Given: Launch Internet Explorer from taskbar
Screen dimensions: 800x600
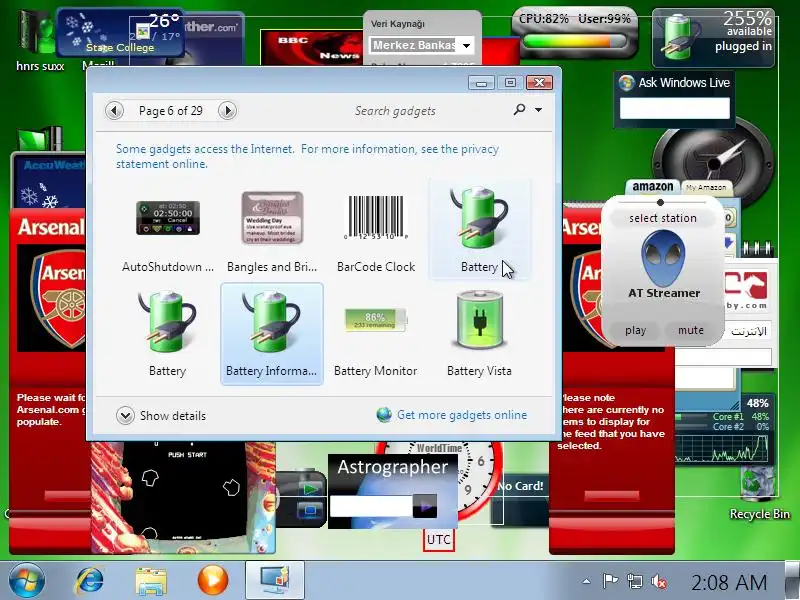Looking at the screenshot, I should pos(89,581).
